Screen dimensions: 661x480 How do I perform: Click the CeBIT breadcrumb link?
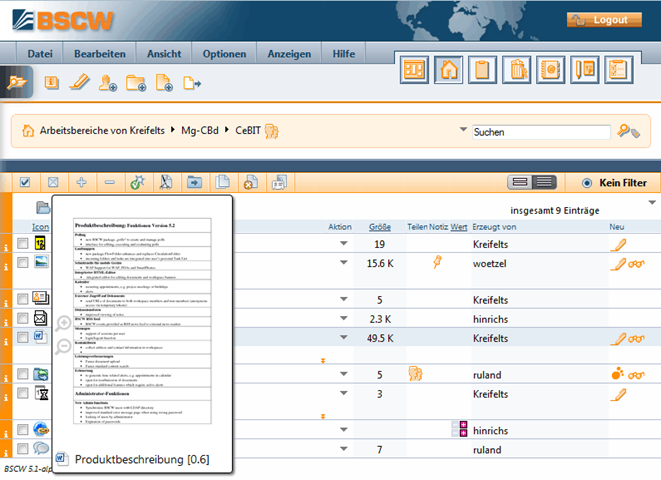248,131
